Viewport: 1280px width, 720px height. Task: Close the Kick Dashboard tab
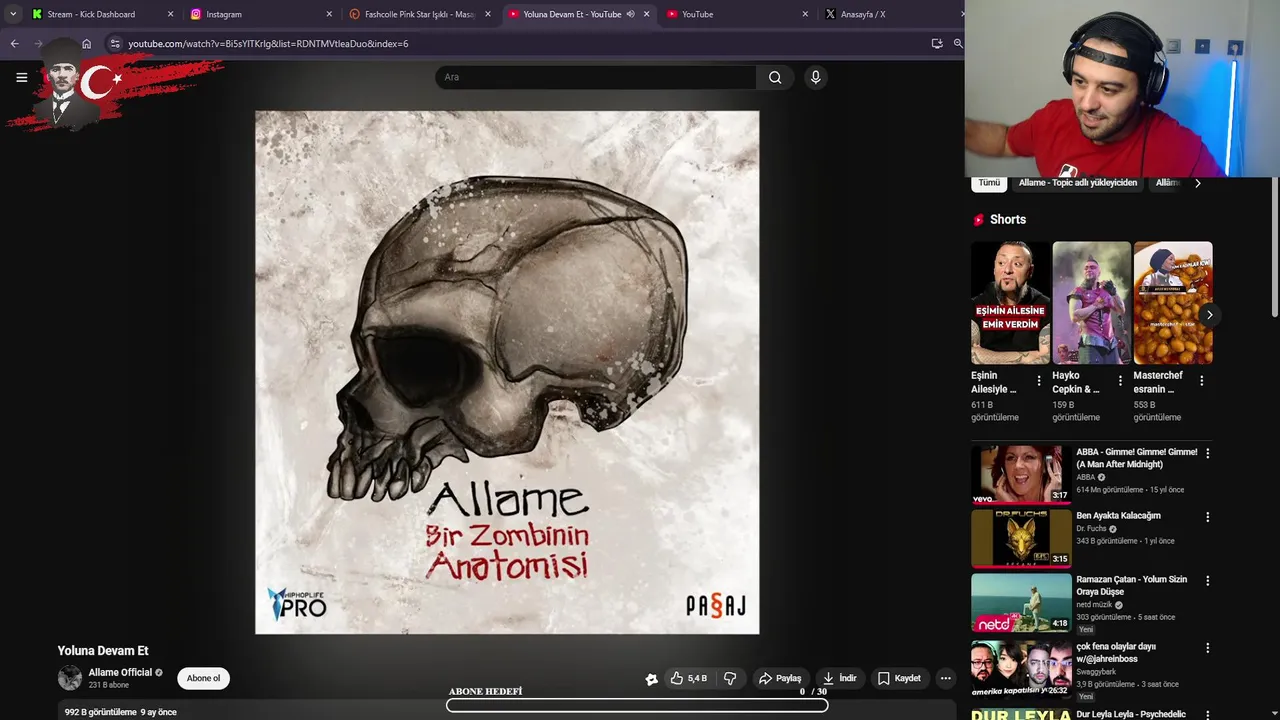click(x=170, y=14)
